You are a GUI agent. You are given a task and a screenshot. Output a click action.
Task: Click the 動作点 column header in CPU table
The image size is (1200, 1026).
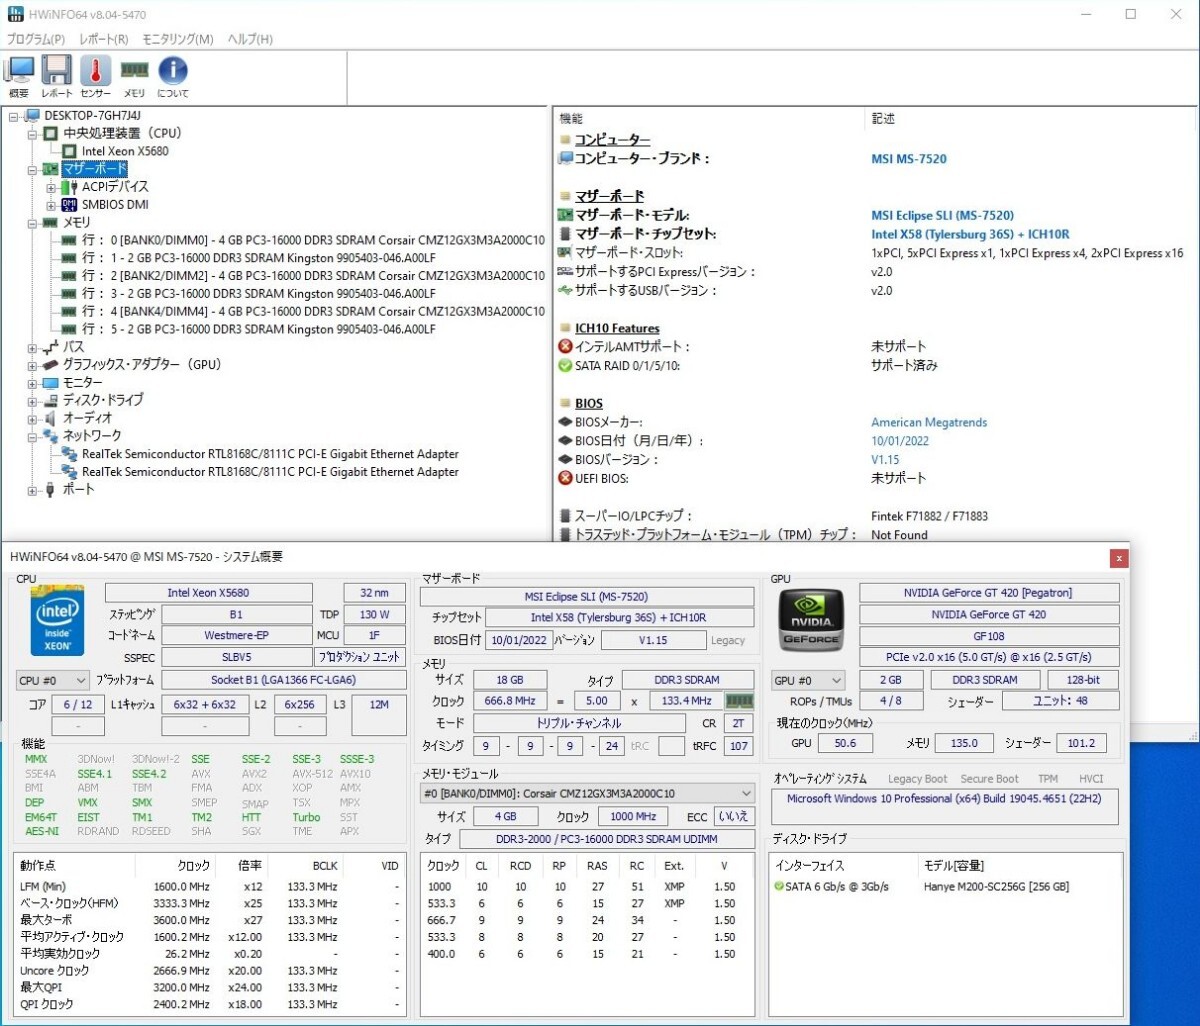coord(38,865)
